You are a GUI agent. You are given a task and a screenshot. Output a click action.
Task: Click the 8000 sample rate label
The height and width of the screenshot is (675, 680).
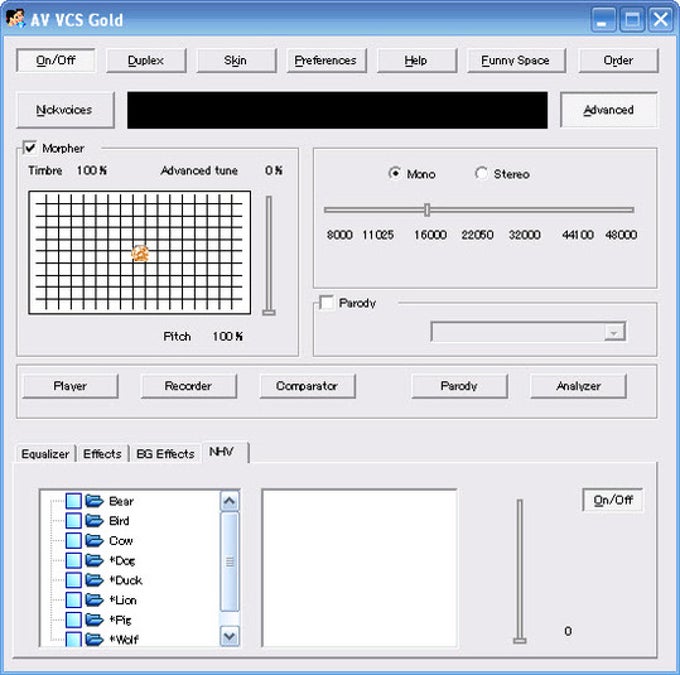pos(340,235)
